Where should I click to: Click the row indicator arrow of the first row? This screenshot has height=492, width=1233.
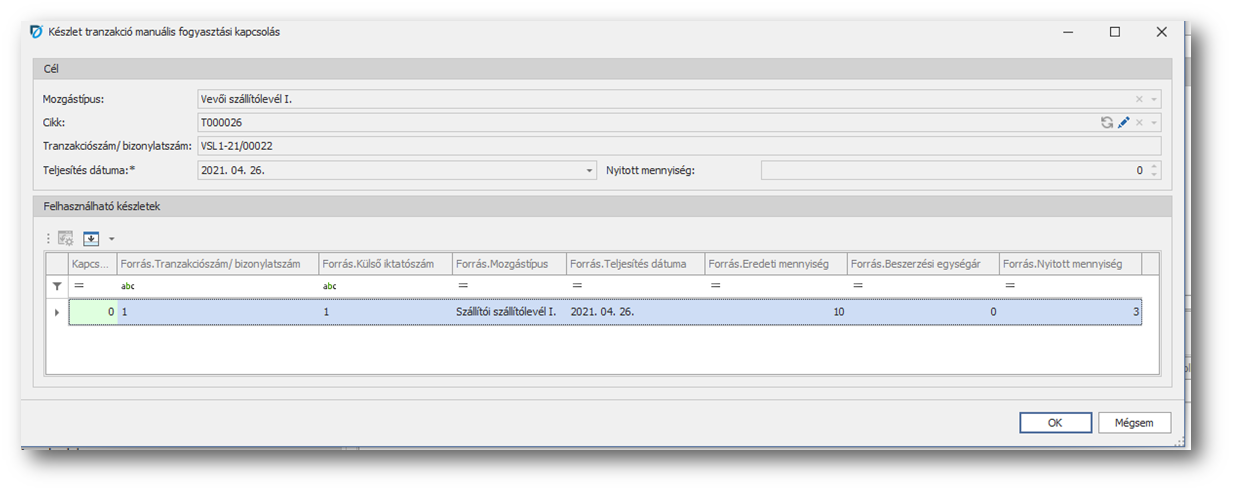(x=57, y=312)
